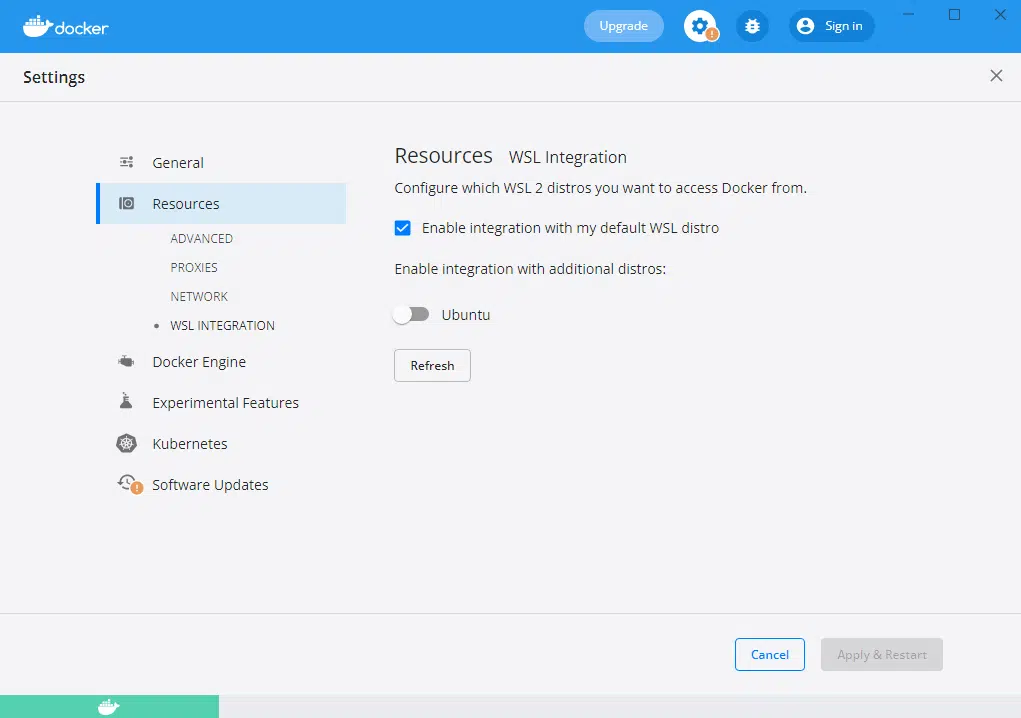Image resolution: width=1021 pixels, height=718 pixels.
Task: Click the Apply & Restart button
Action: [x=882, y=655]
